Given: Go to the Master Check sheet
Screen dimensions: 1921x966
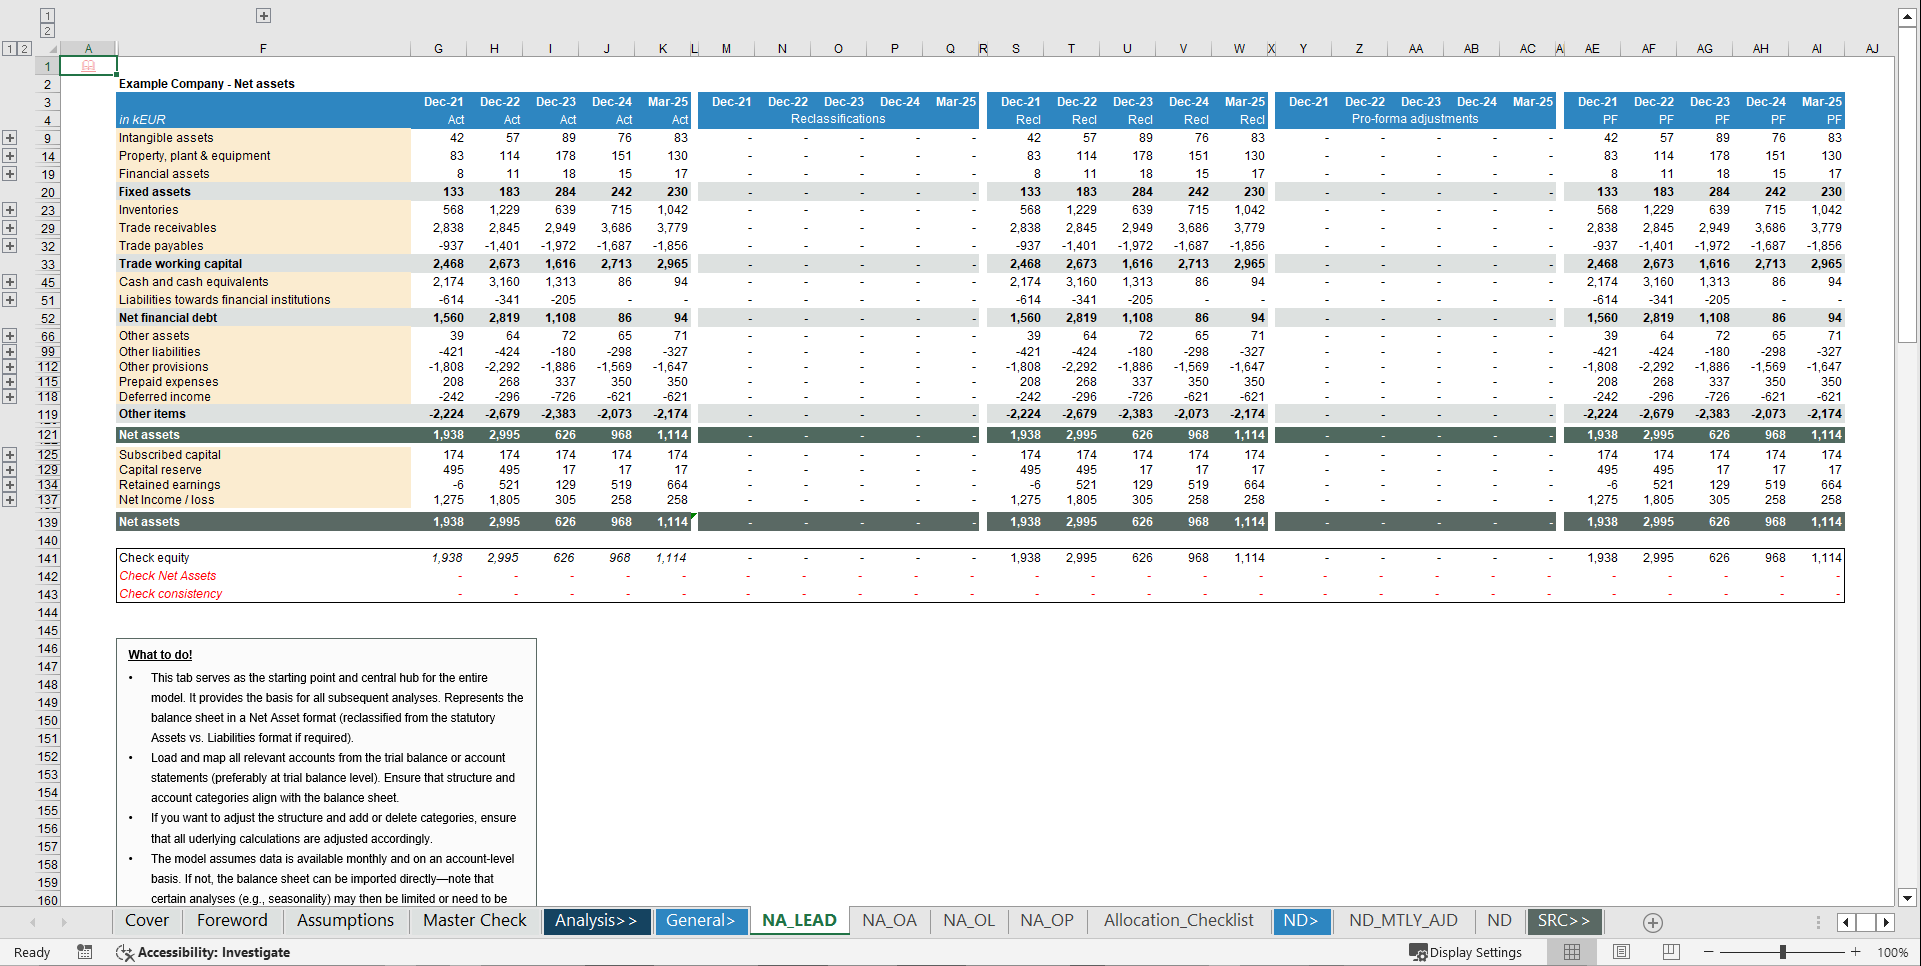Looking at the screenshot, I should [473, 921].
